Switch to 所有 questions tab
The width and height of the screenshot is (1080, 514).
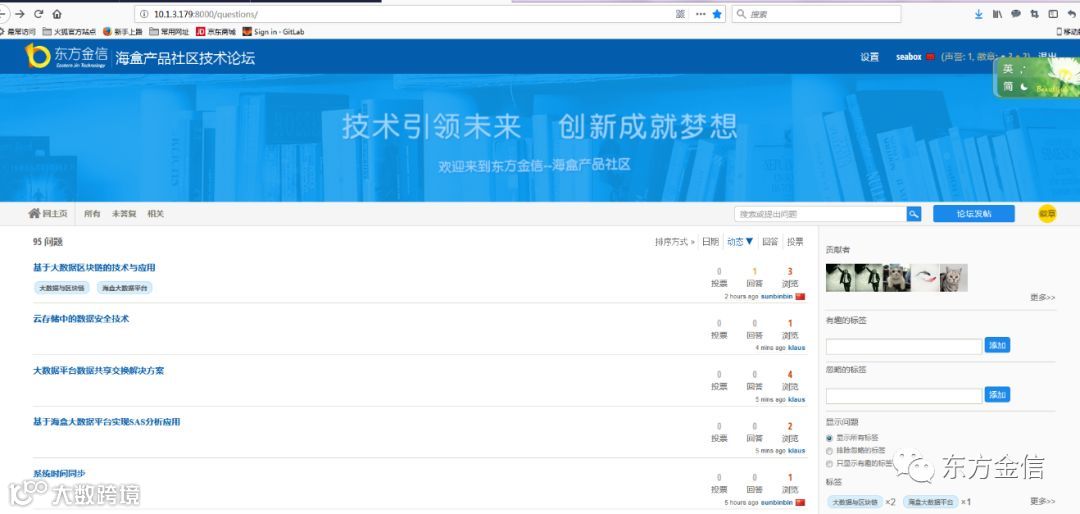92,214
